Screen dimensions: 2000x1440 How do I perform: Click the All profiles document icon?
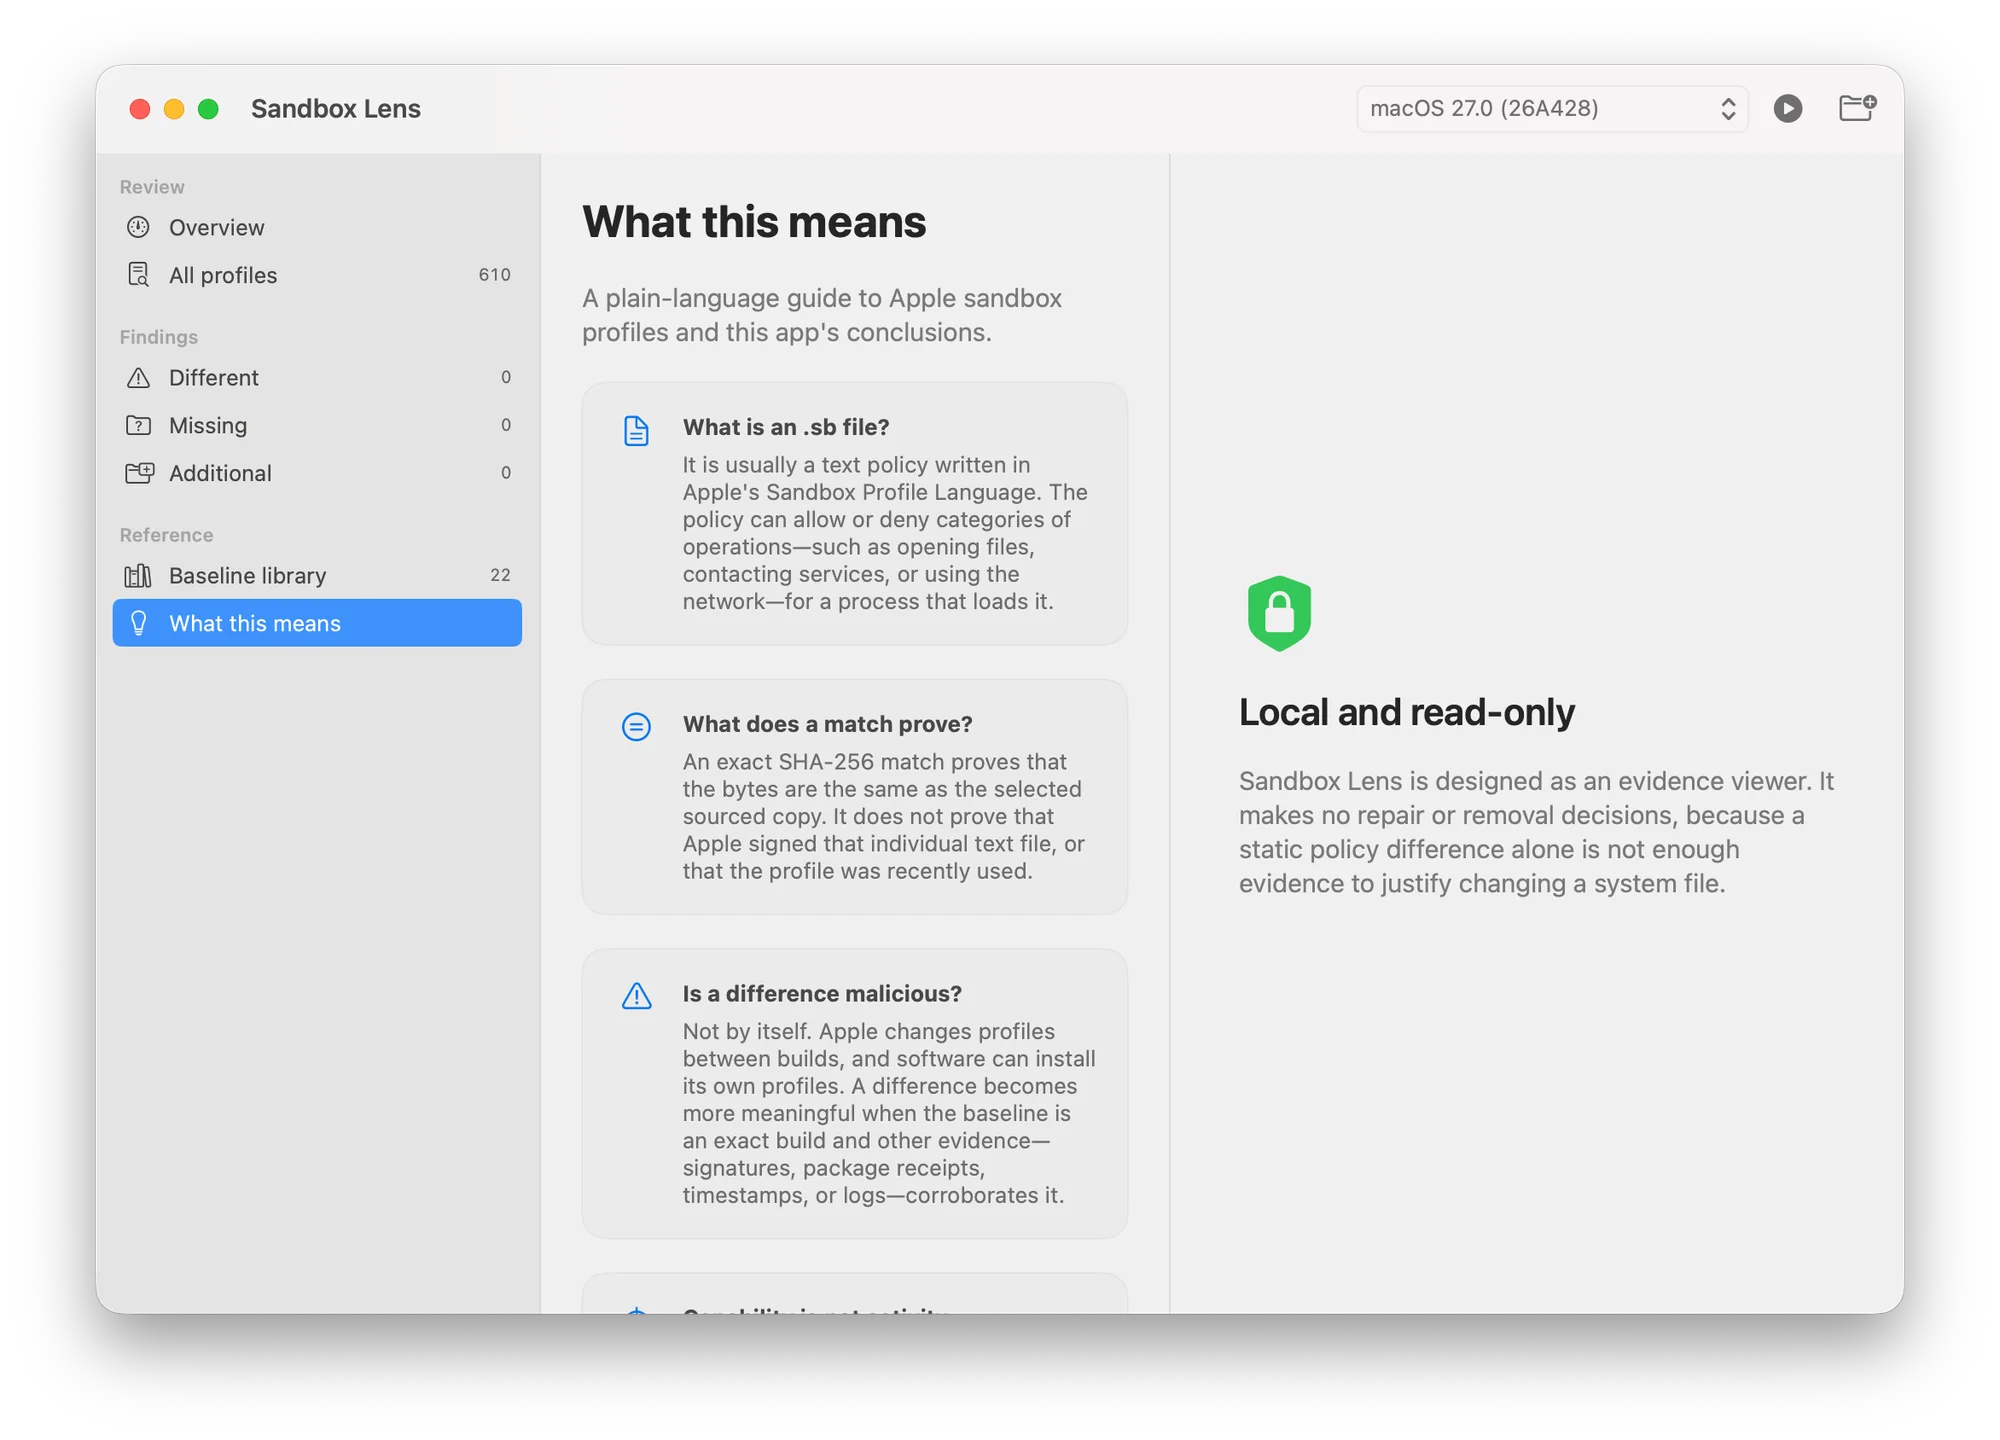(138, 275)
